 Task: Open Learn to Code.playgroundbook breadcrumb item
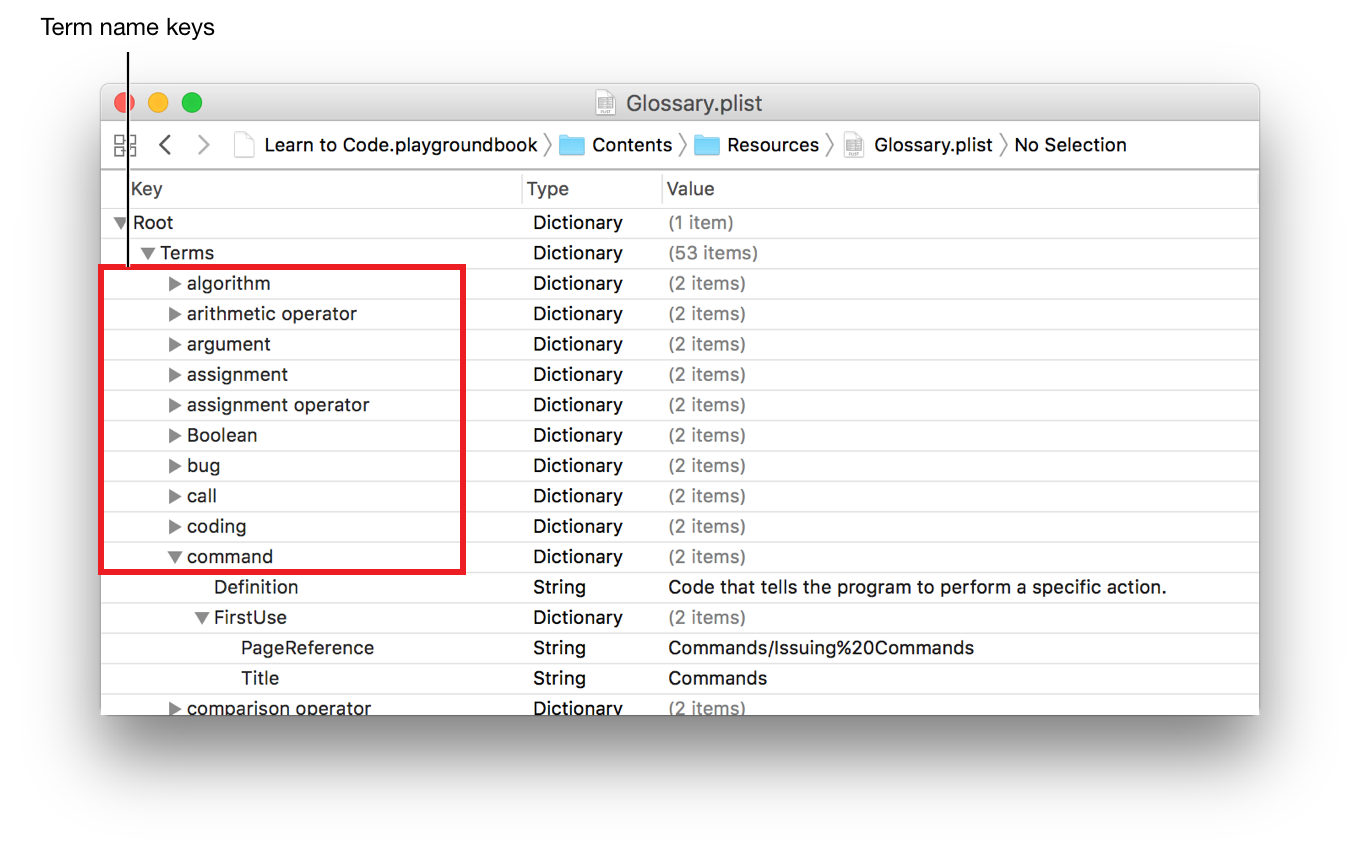click(400, 146)
